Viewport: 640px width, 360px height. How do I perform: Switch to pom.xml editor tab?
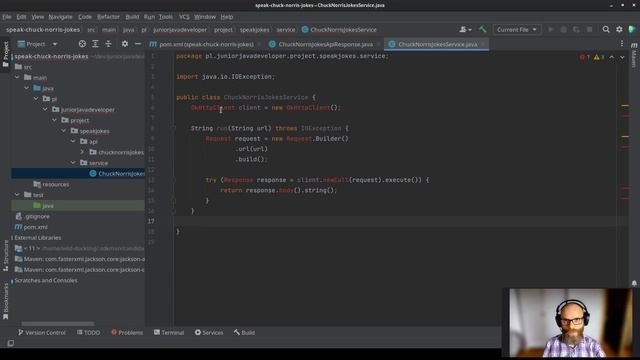click(x=202, y=44)
